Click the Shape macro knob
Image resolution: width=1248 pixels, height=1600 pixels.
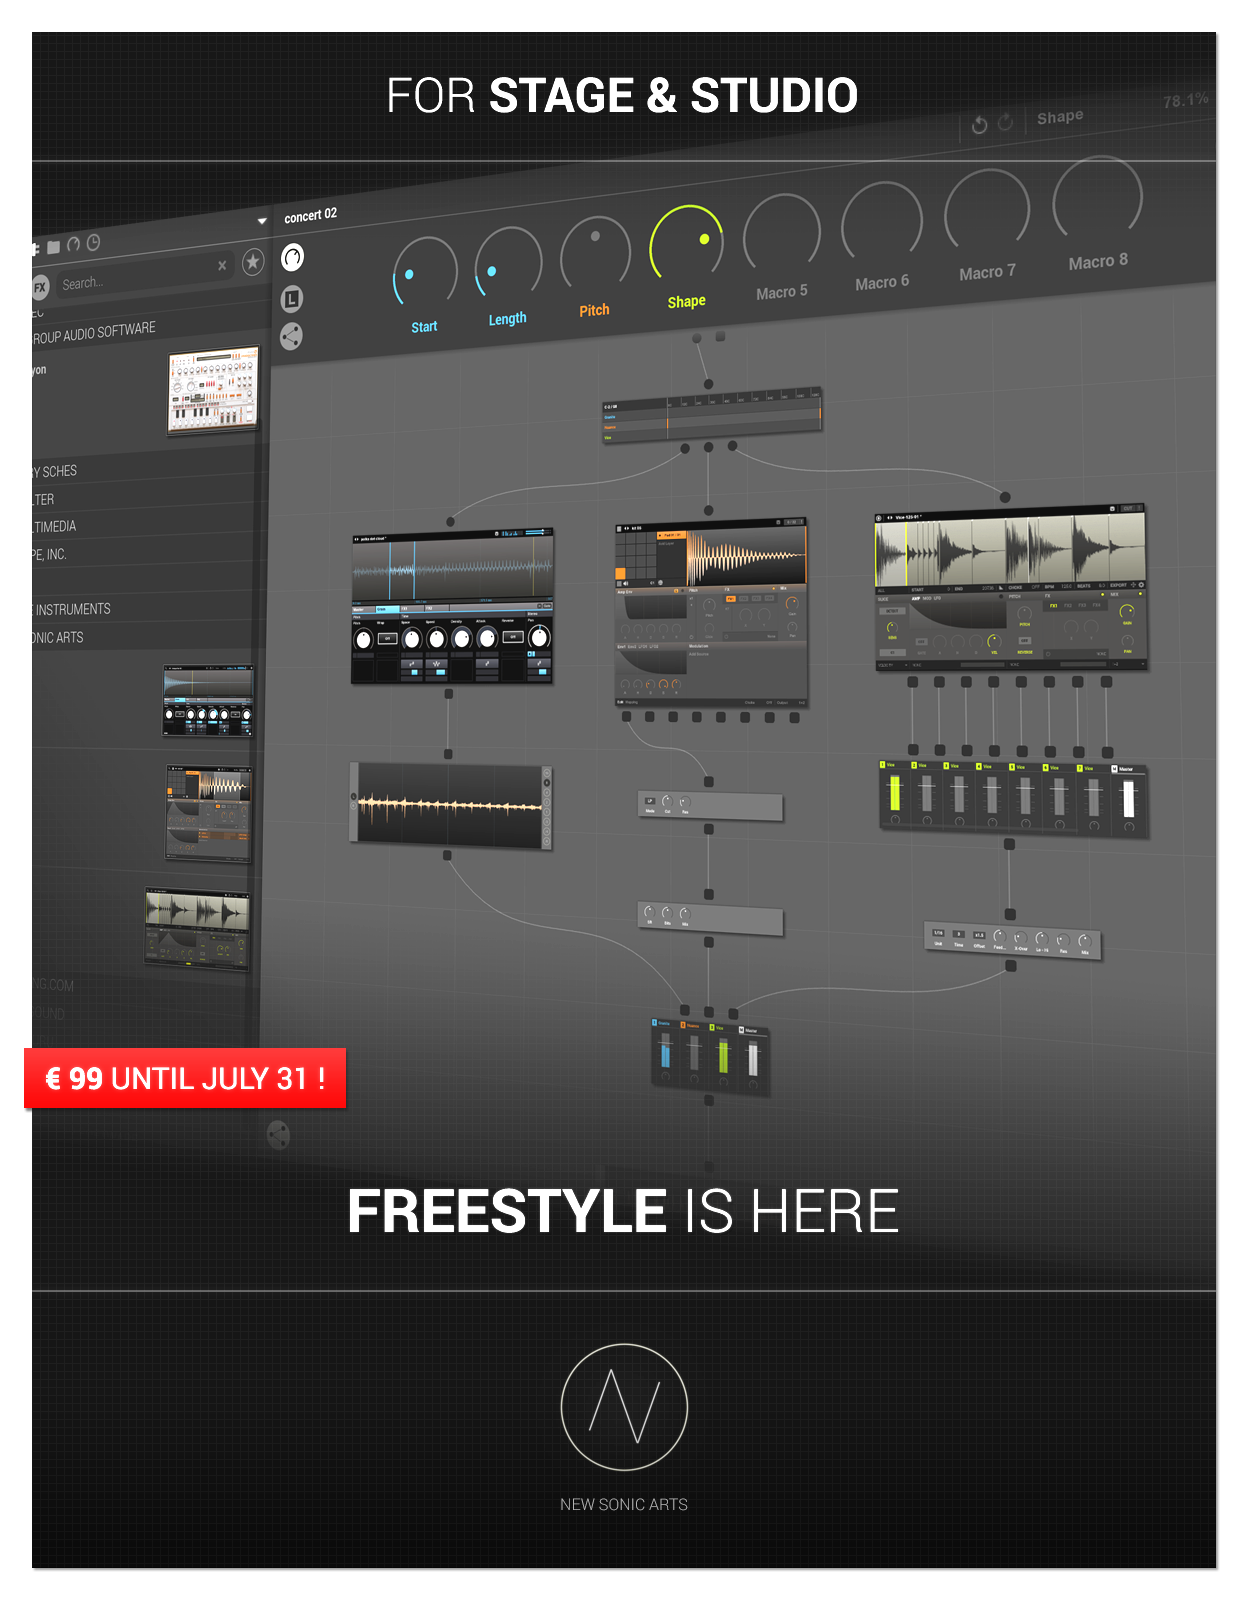pos(686,243)
